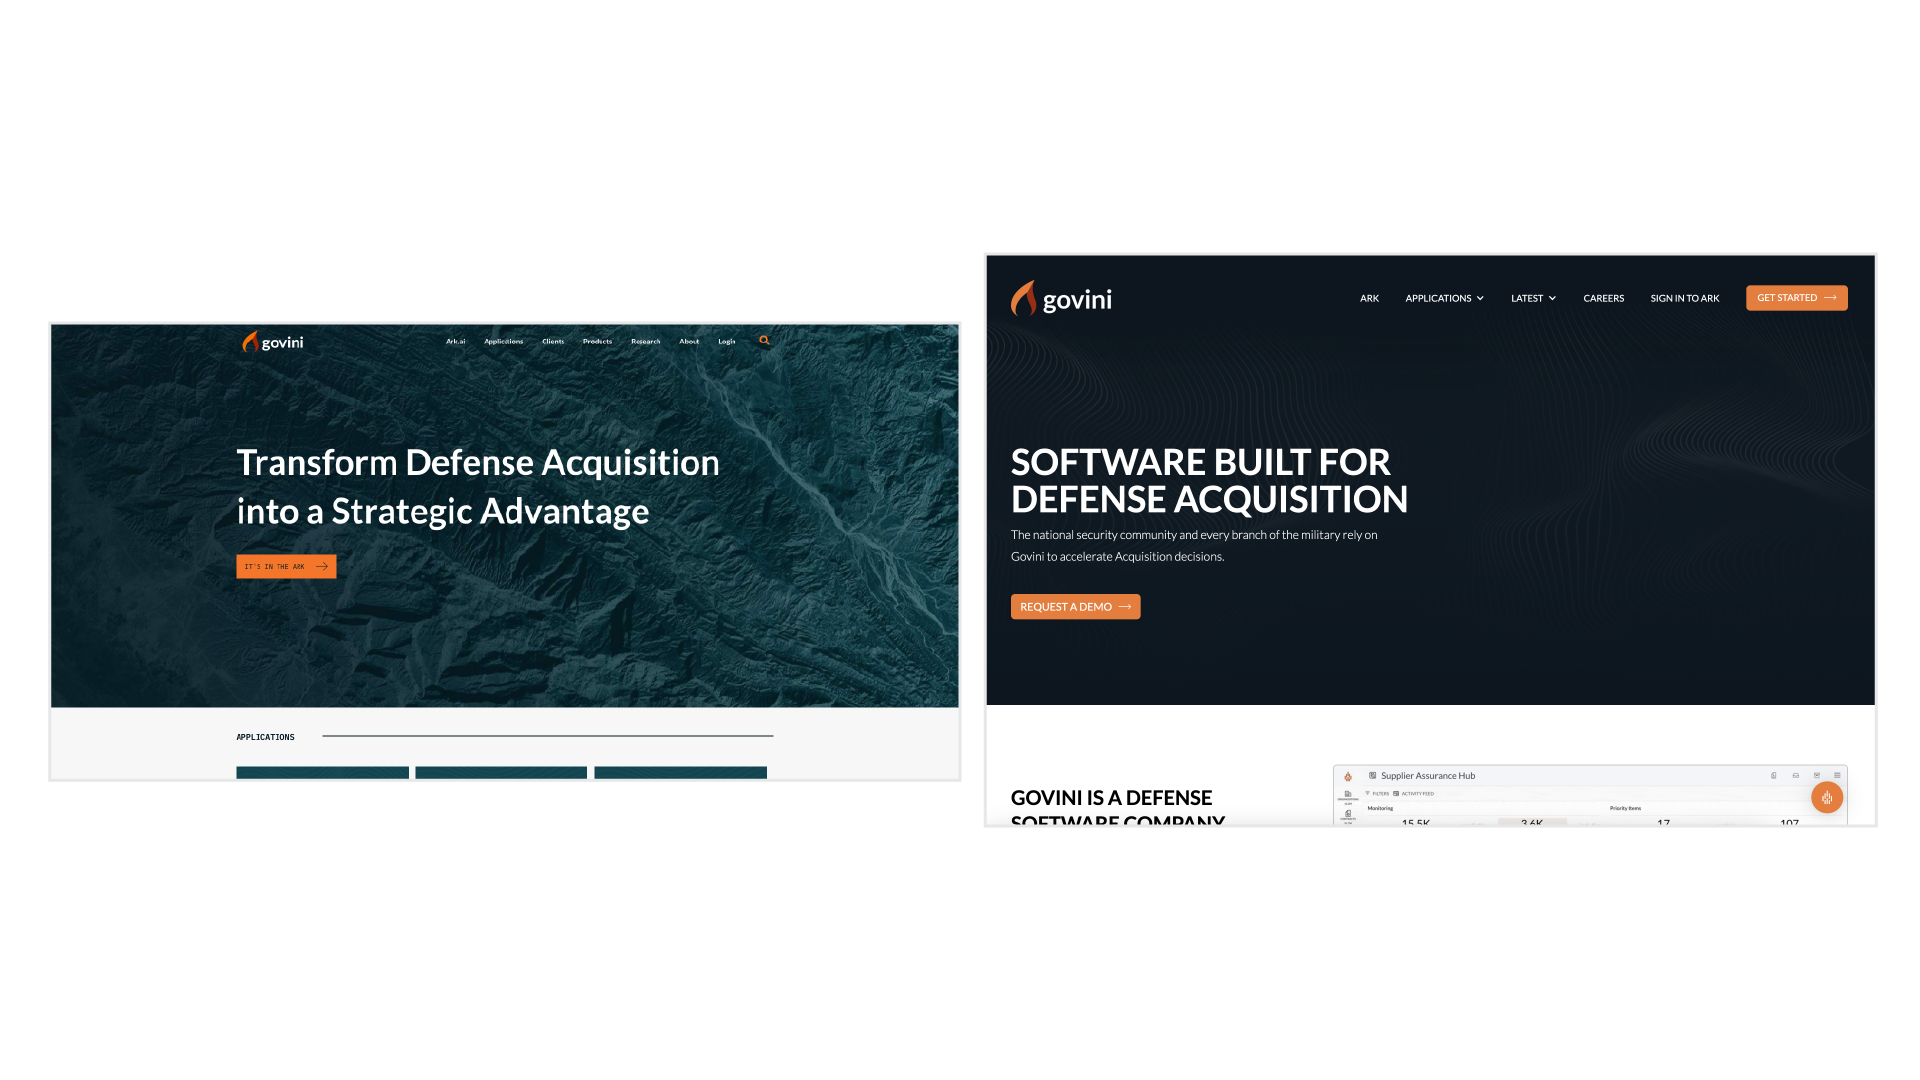The image size is (1920, 1080).
Task: Open About in the left site nav
Action: tap(689, 341)
